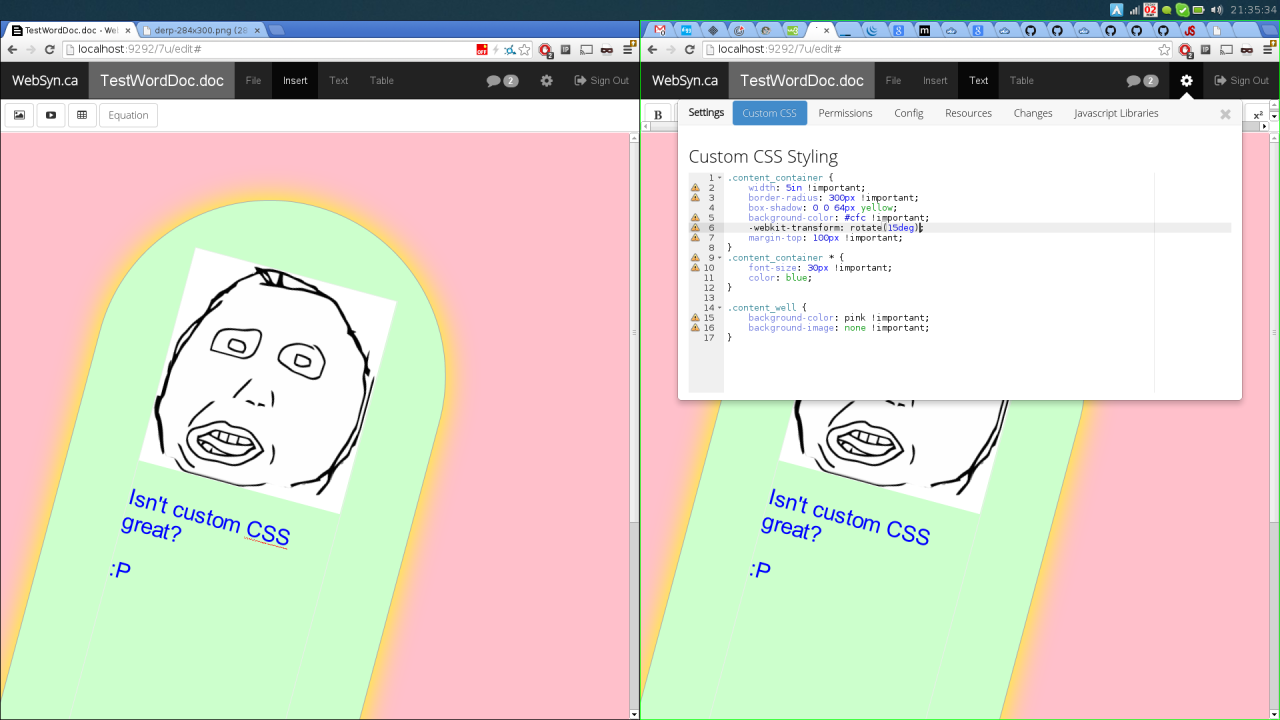Reload the page in the left browser
This screenshot has width=1280, height=720.
point(49,49)
